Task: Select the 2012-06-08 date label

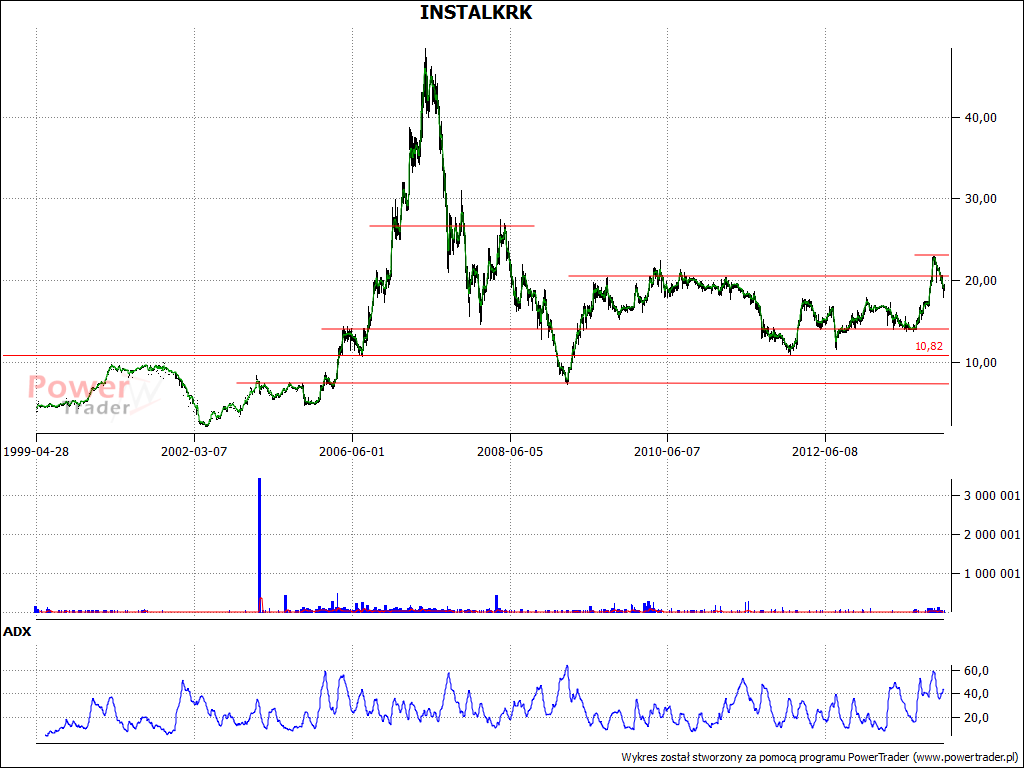Action: (825, 451)
